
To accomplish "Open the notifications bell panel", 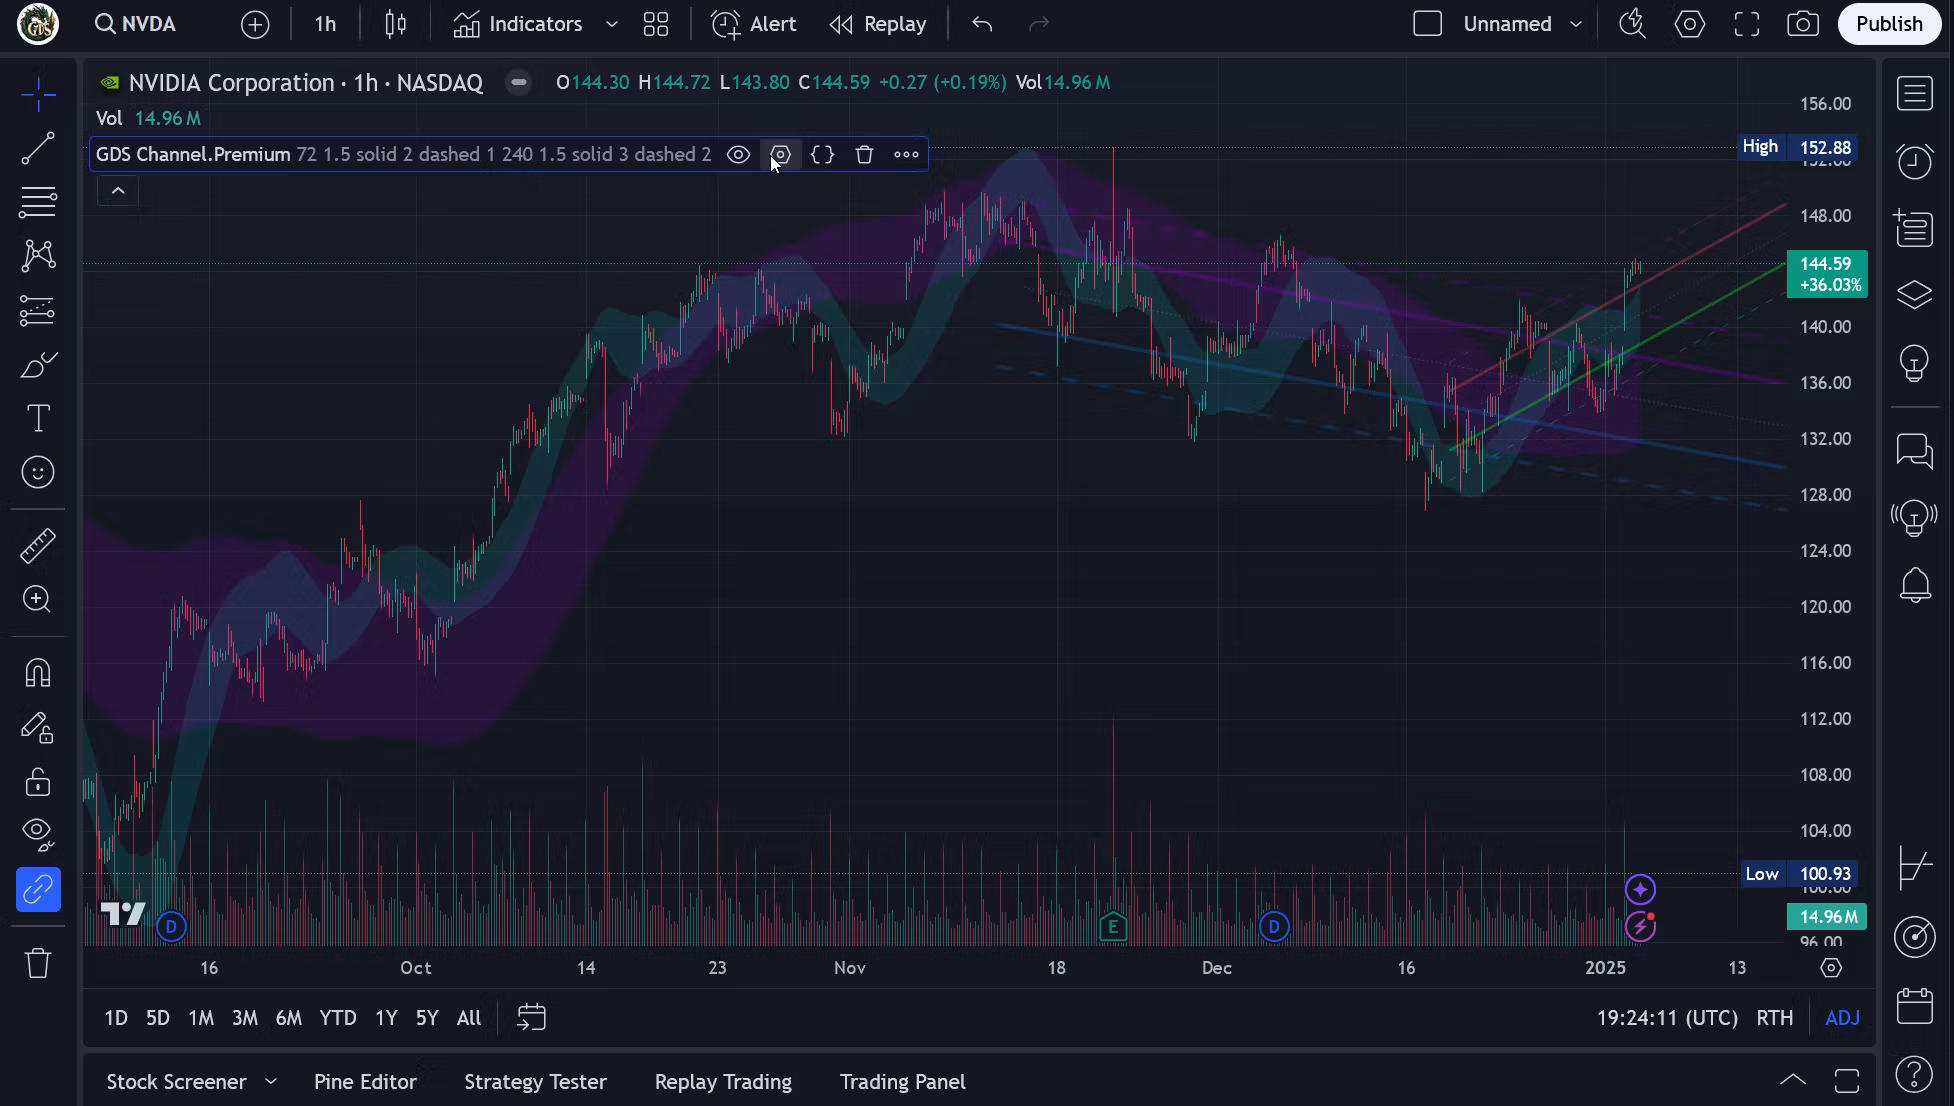I will [x=1914, y=585].
